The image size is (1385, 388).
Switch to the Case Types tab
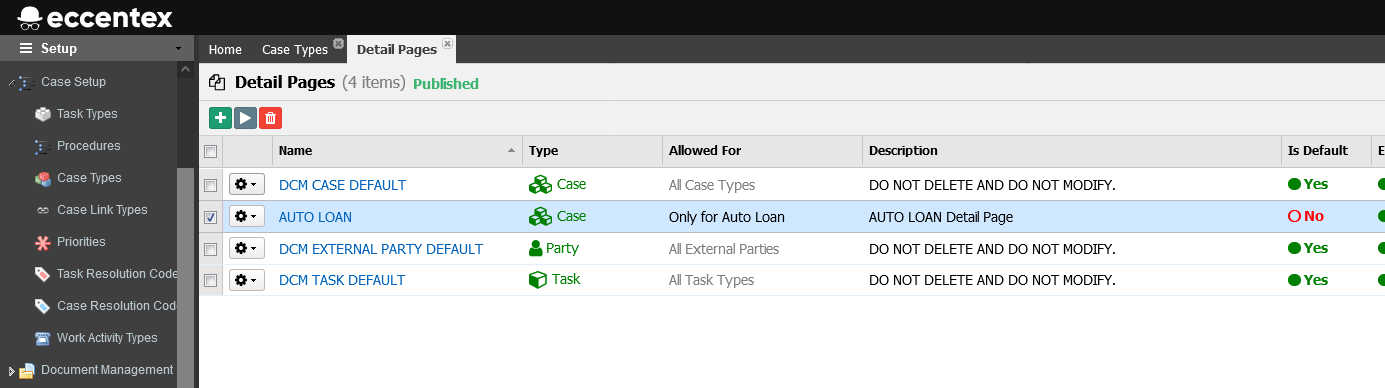click(295, 49)
